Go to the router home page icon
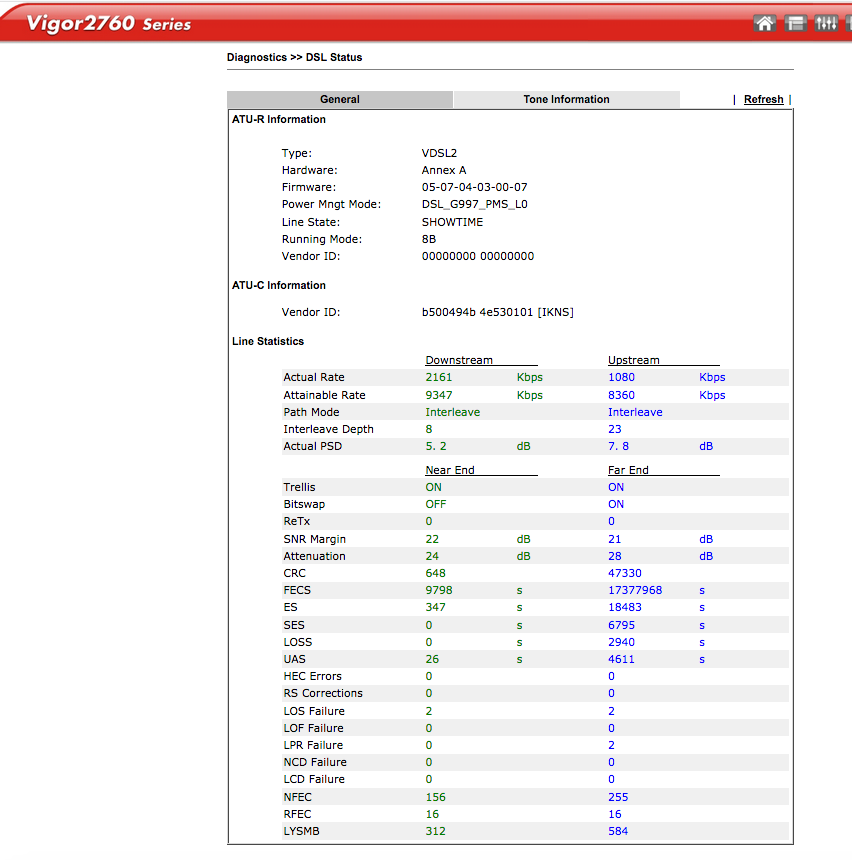Viewport: 852px width, 860px height. tap(765, 23)
